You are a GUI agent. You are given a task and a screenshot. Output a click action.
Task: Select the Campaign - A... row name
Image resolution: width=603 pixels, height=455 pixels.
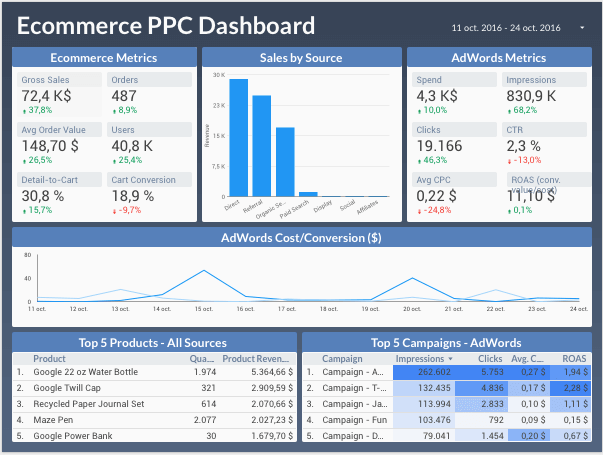point(353,372)
